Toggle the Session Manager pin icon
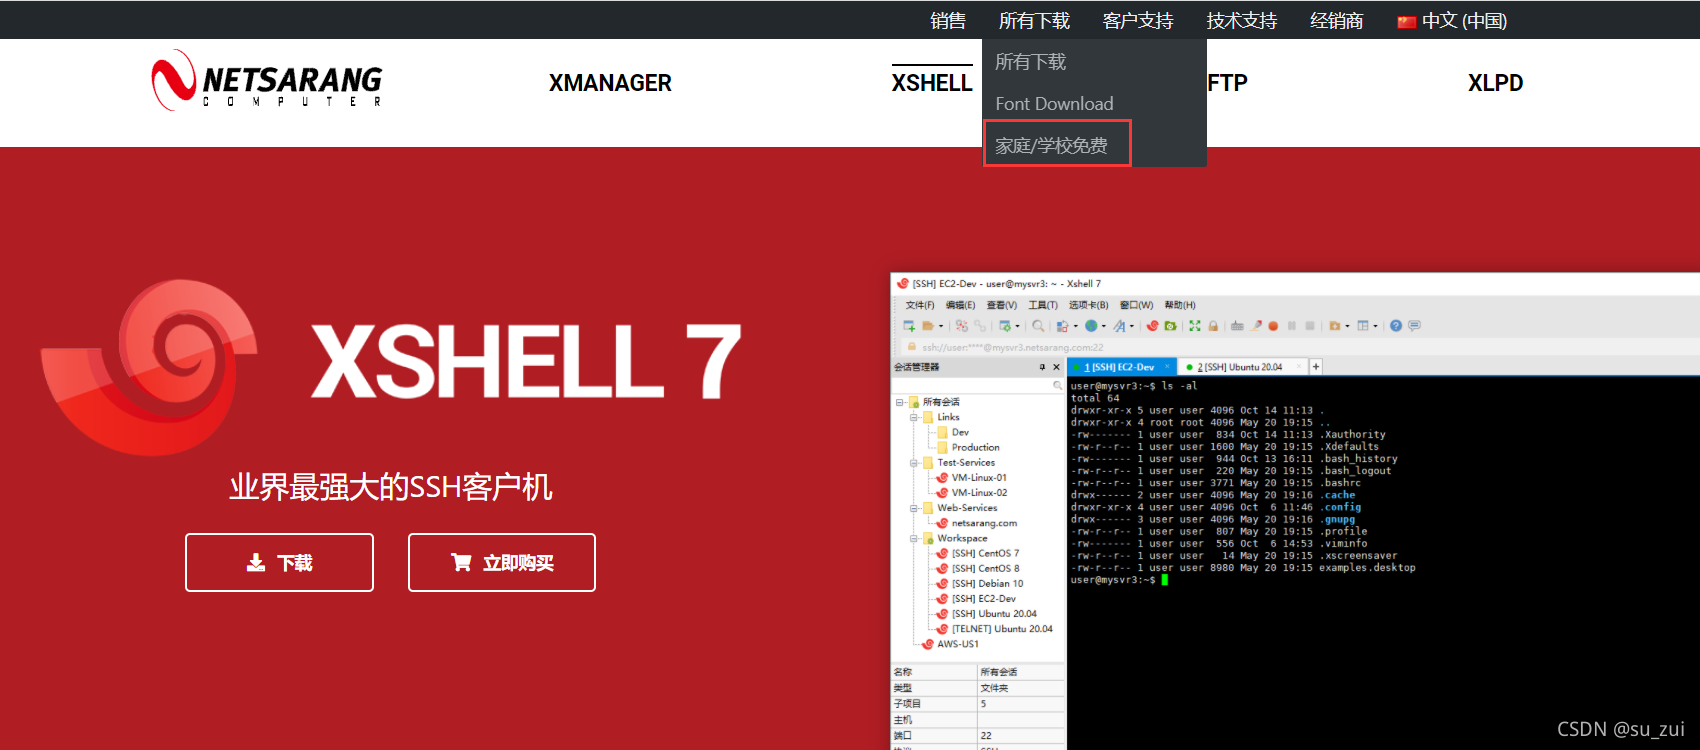Viewport: 1700px width, 750px height. (x=1042, y=367)
